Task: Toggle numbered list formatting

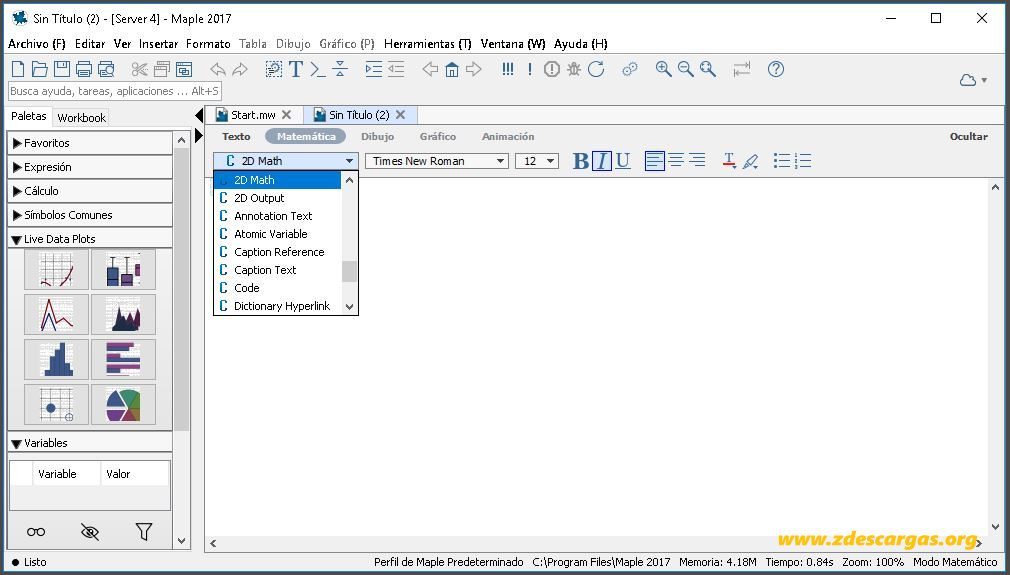Action: [803, 160]
